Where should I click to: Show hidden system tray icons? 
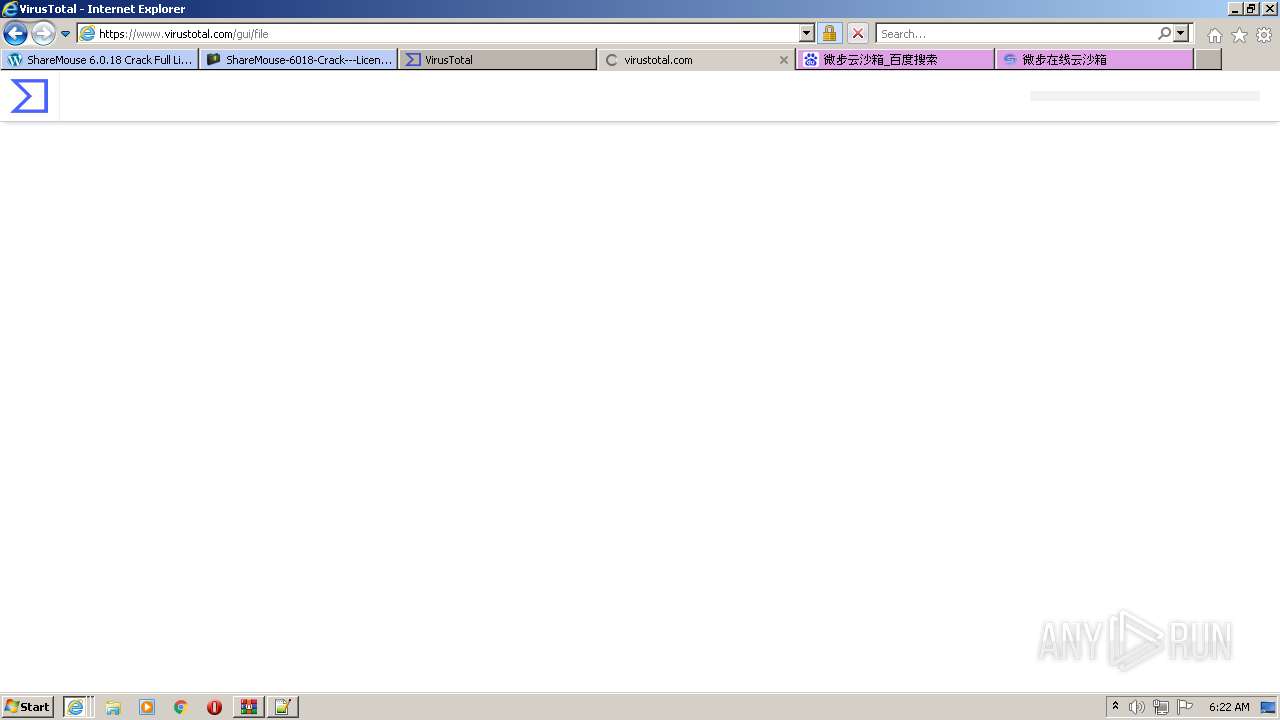point(1115,706)
